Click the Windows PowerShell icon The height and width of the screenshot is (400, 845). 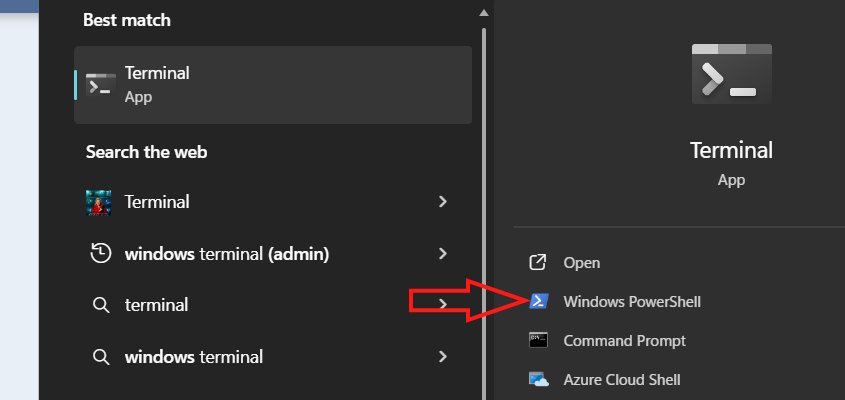tap(538, 301)
